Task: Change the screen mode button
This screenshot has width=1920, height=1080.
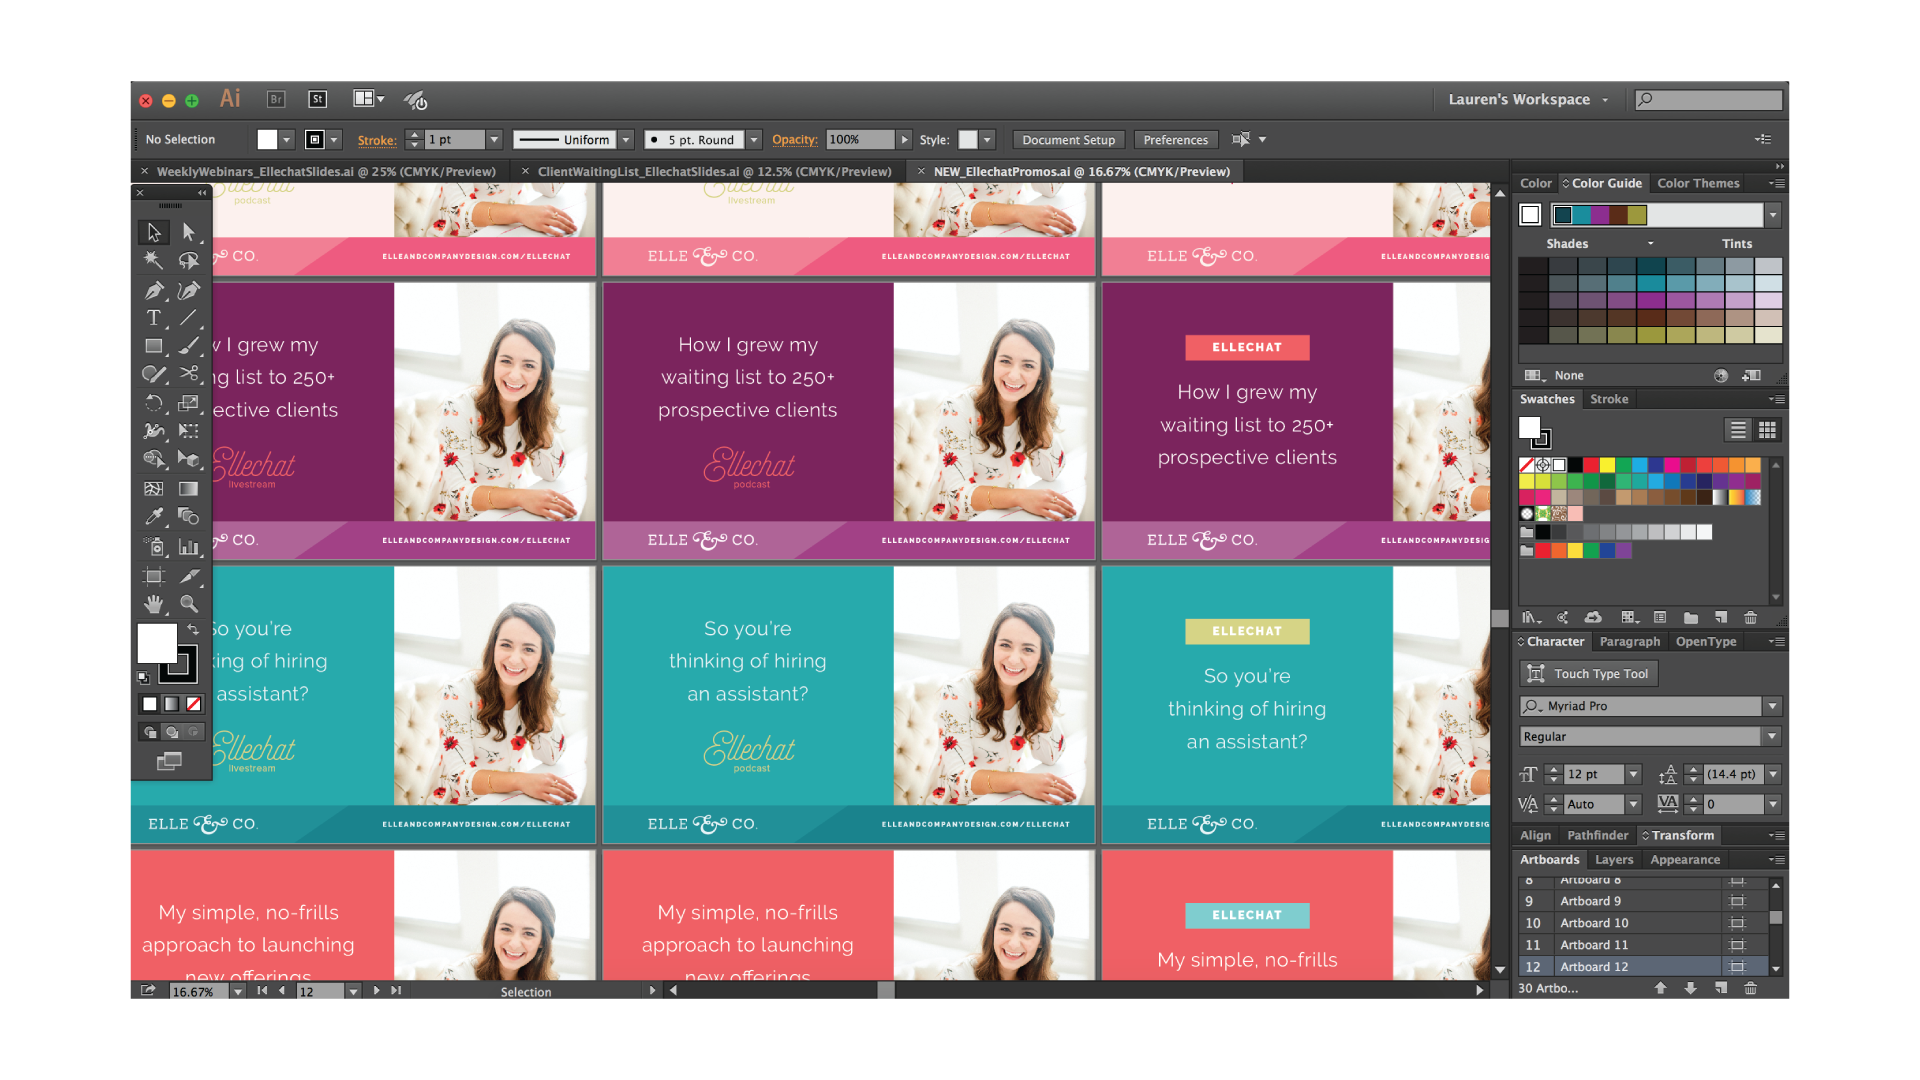Action: coord(170,762)
